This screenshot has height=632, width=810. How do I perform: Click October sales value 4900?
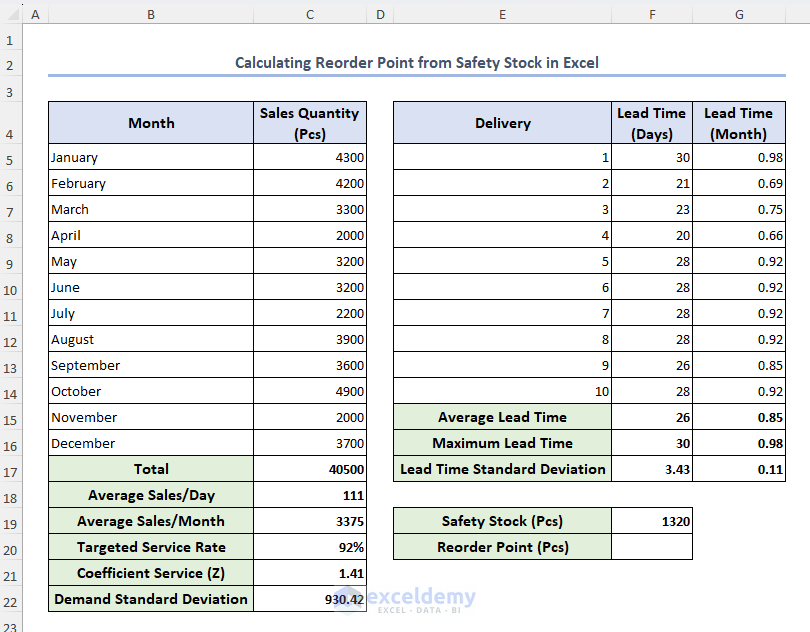click(310, 391)
